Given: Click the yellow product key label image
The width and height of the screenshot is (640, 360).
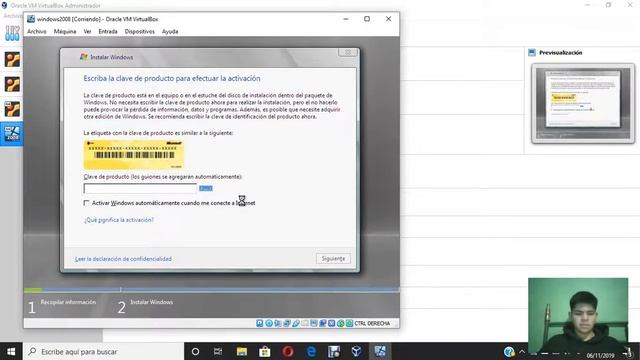Looking at the screenshot, I should point(133,154).
